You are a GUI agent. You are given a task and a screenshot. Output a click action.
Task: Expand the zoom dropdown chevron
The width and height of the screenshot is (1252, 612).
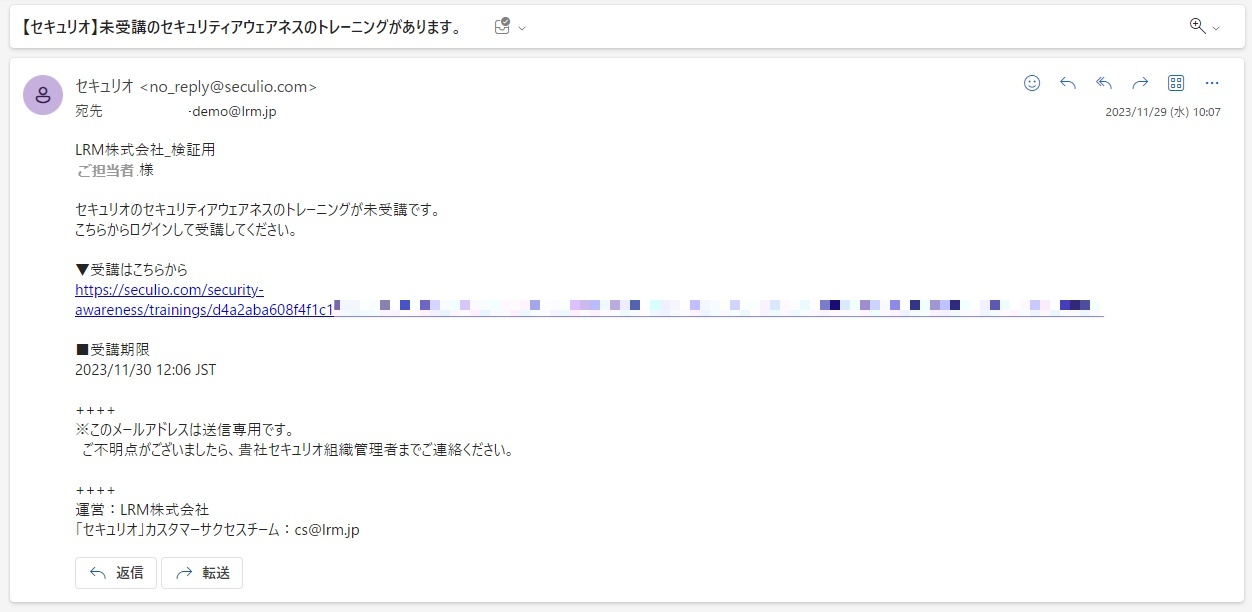1216,28
